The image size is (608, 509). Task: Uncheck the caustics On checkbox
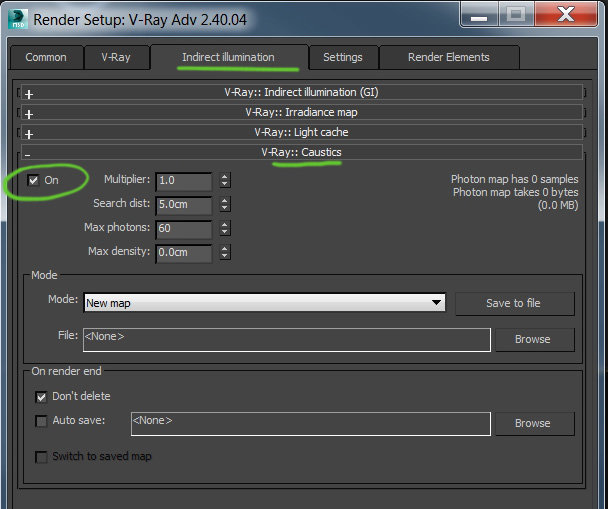[33, 180]
